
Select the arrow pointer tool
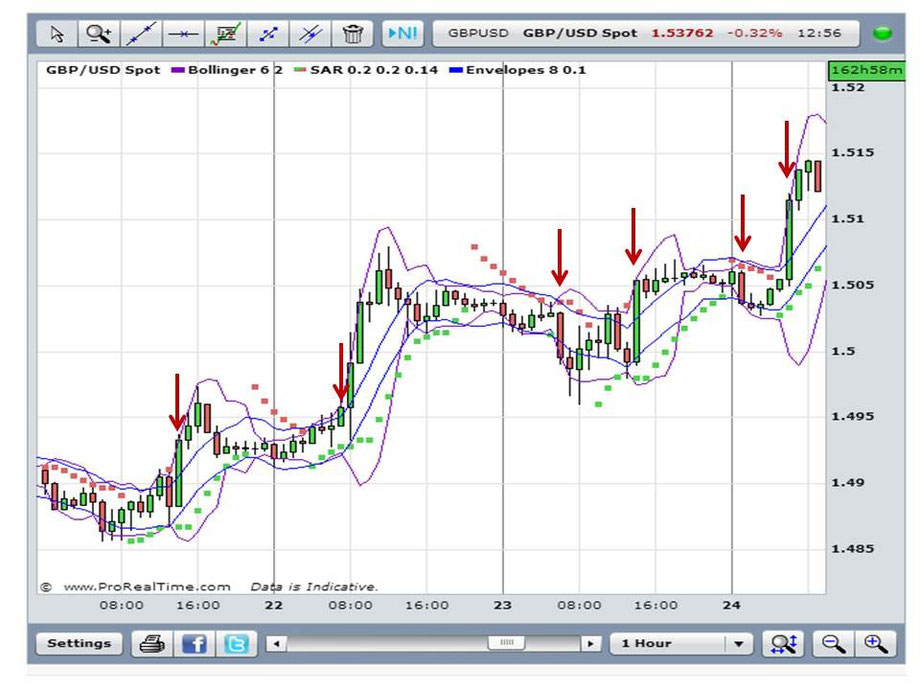tap(57, 34)
